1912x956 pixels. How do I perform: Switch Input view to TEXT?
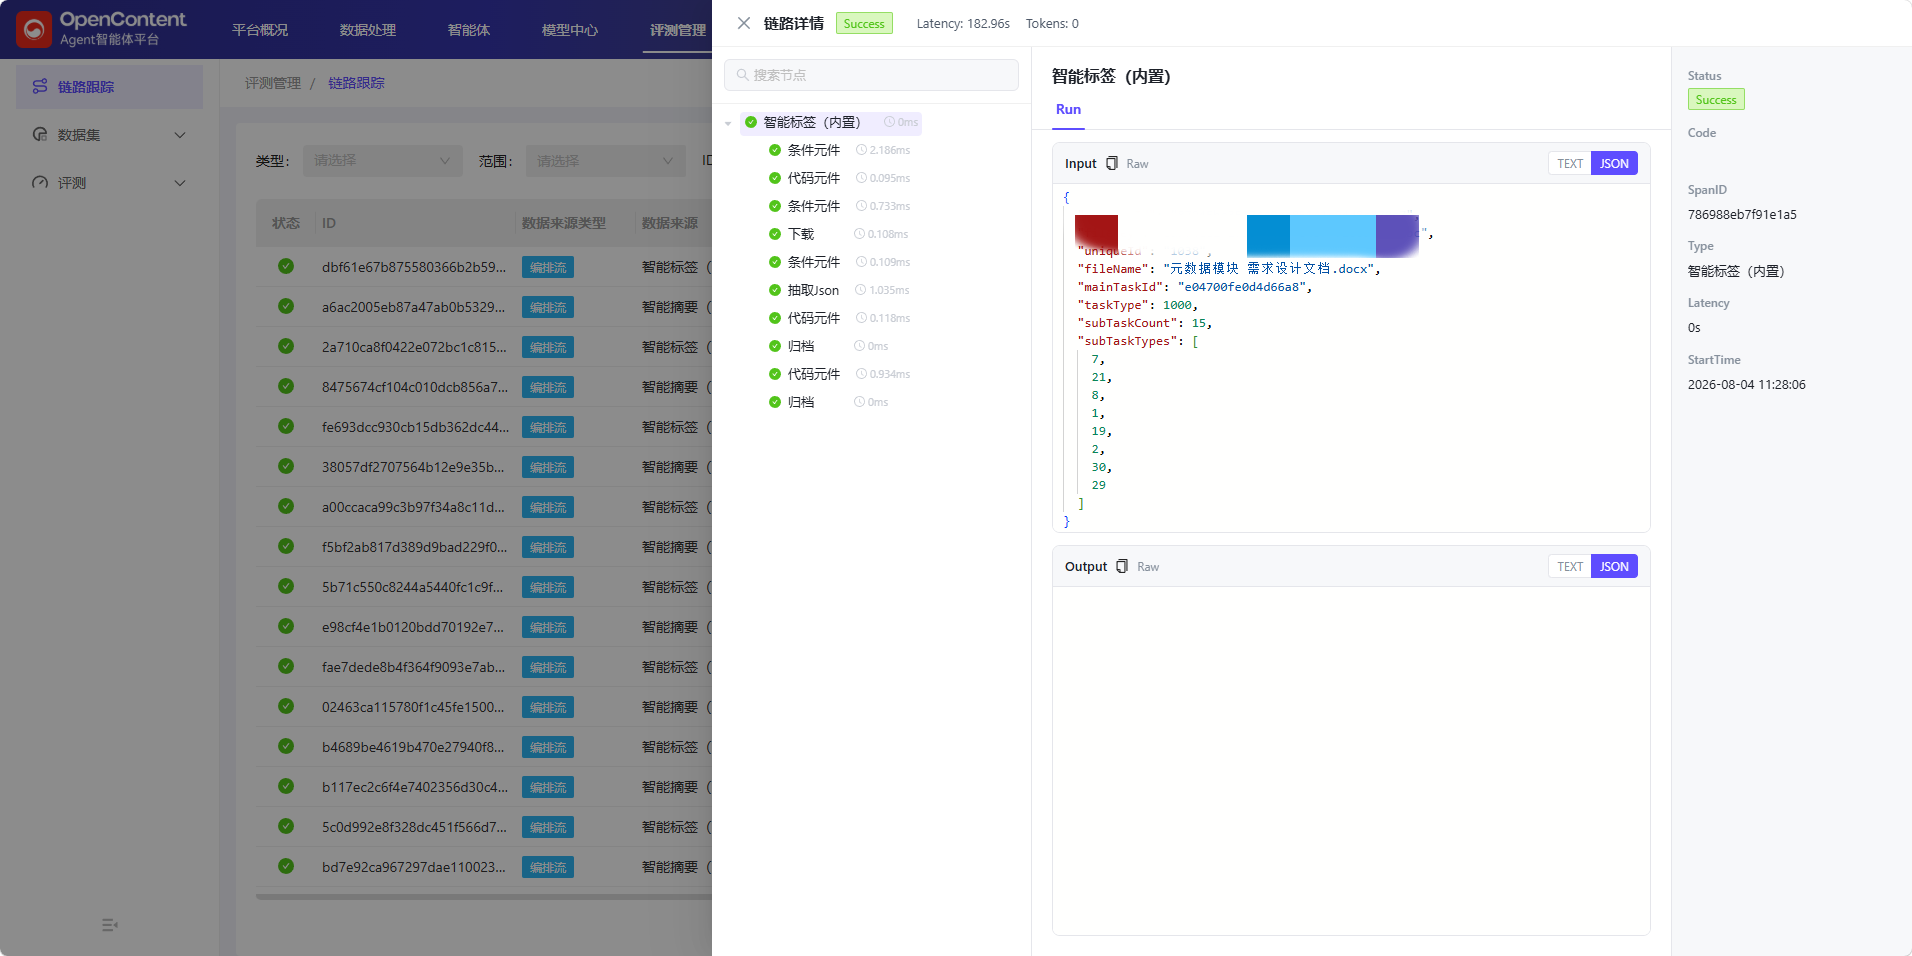[x=1569, y=163]
